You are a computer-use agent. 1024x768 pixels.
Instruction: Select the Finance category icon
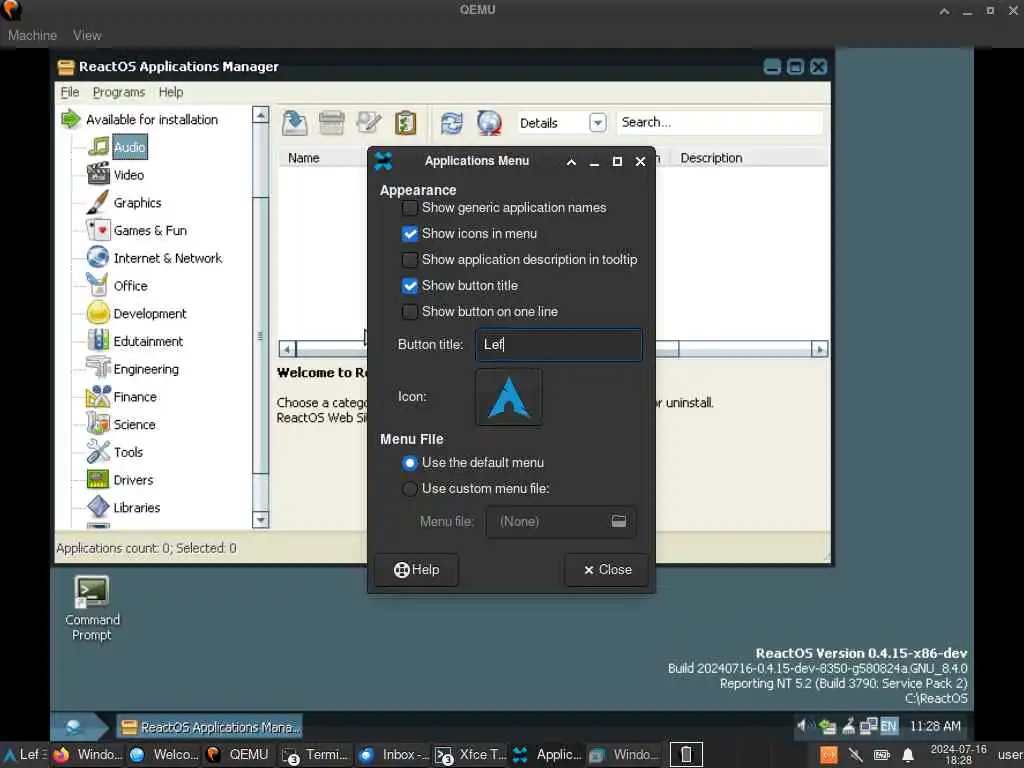[x=98, y=396]
